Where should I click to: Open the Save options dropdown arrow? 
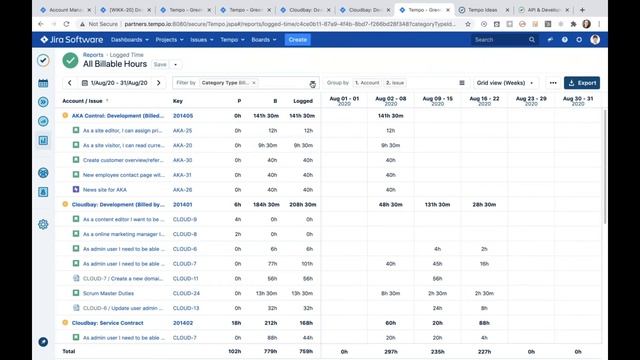click(176, 64)
